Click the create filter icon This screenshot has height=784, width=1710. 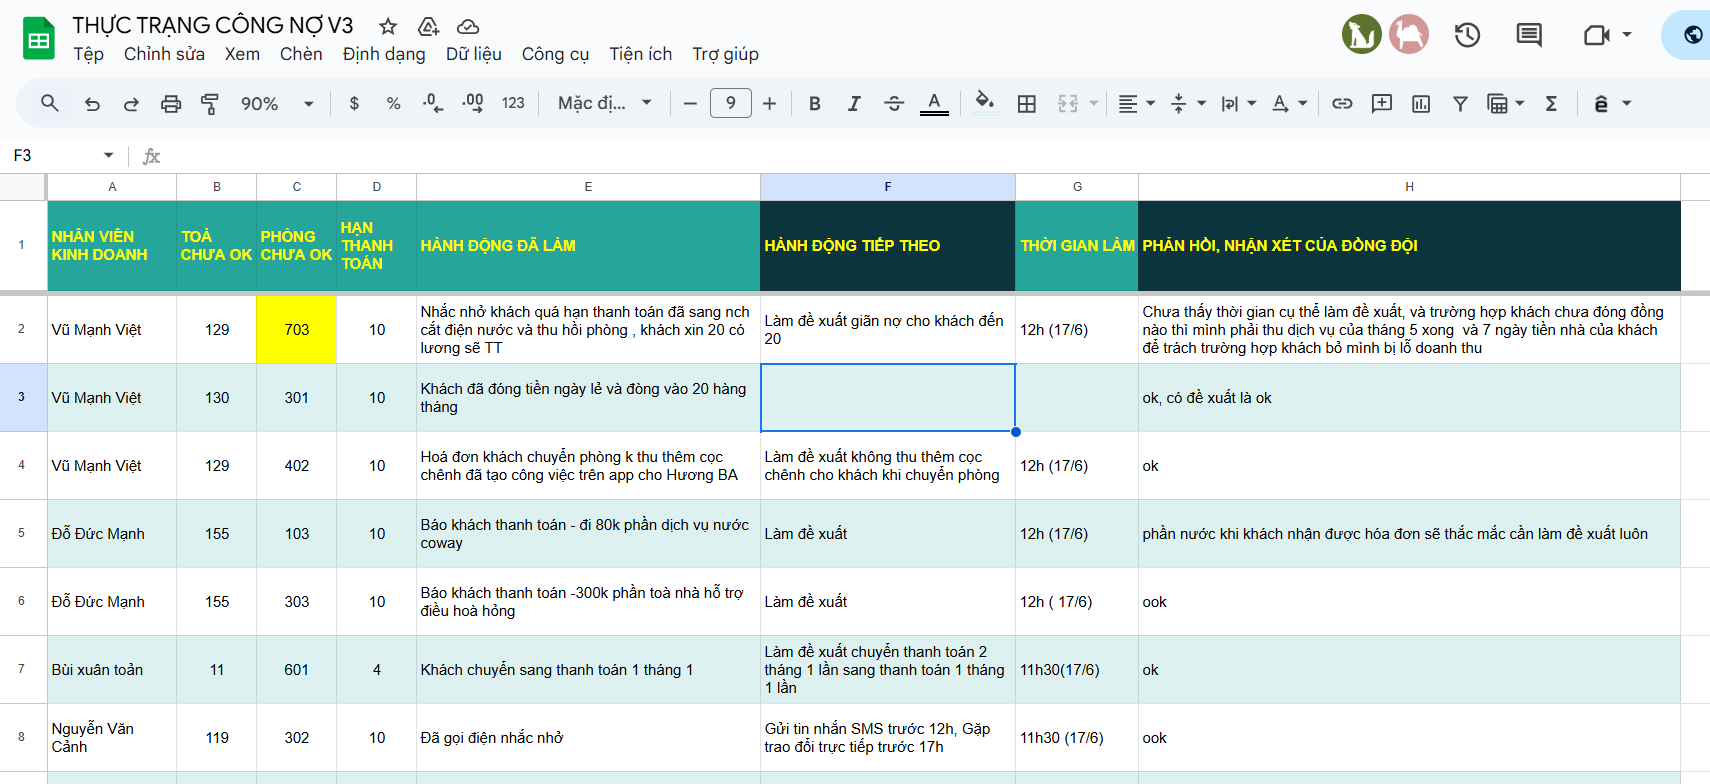pyautogui.click(x=1460, y=104)
